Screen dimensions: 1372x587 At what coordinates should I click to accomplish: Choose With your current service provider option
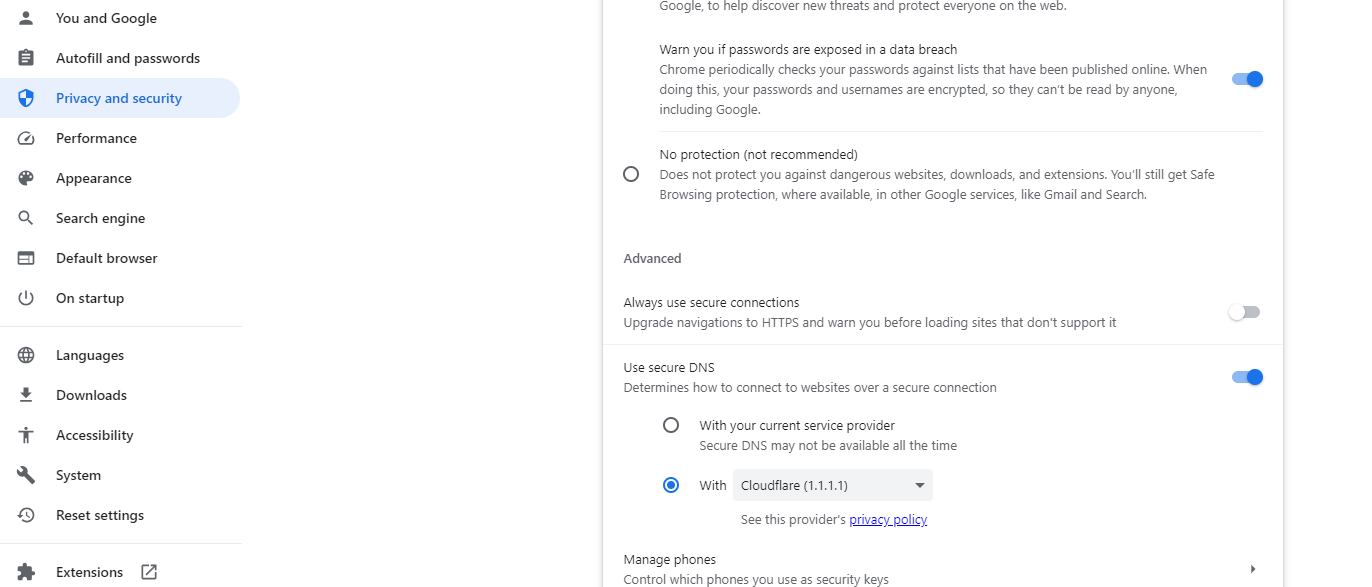[x=671, y=424]
